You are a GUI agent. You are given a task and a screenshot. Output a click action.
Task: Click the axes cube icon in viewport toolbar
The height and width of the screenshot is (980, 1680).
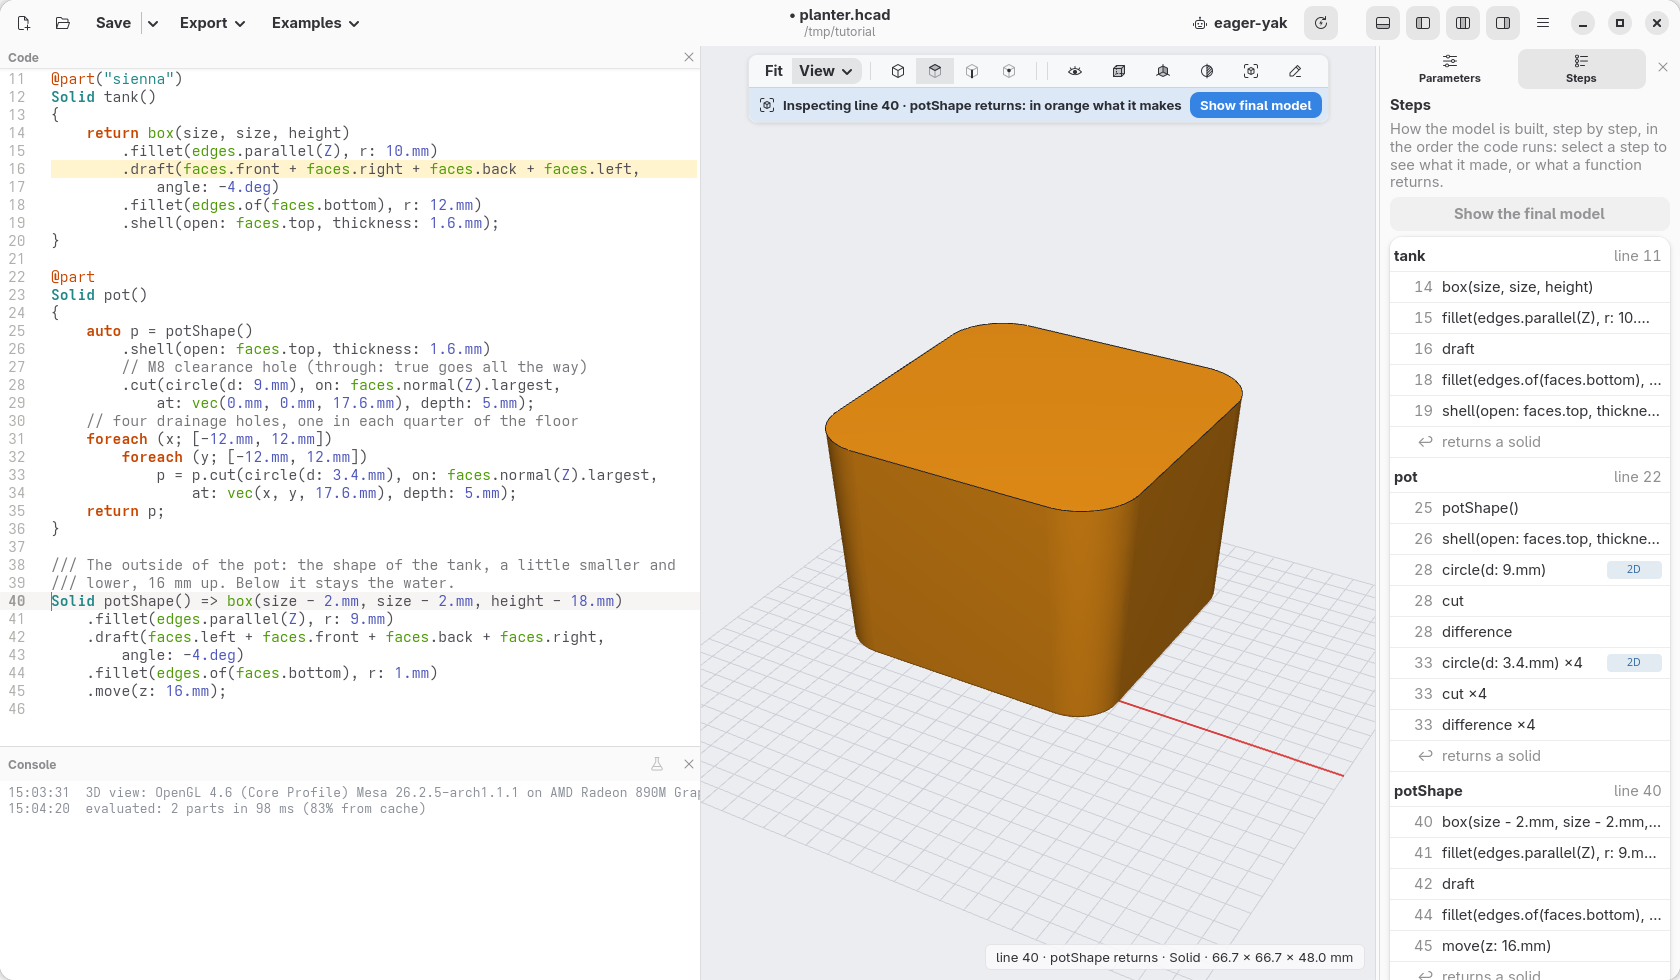click(x=1163, y=71)
